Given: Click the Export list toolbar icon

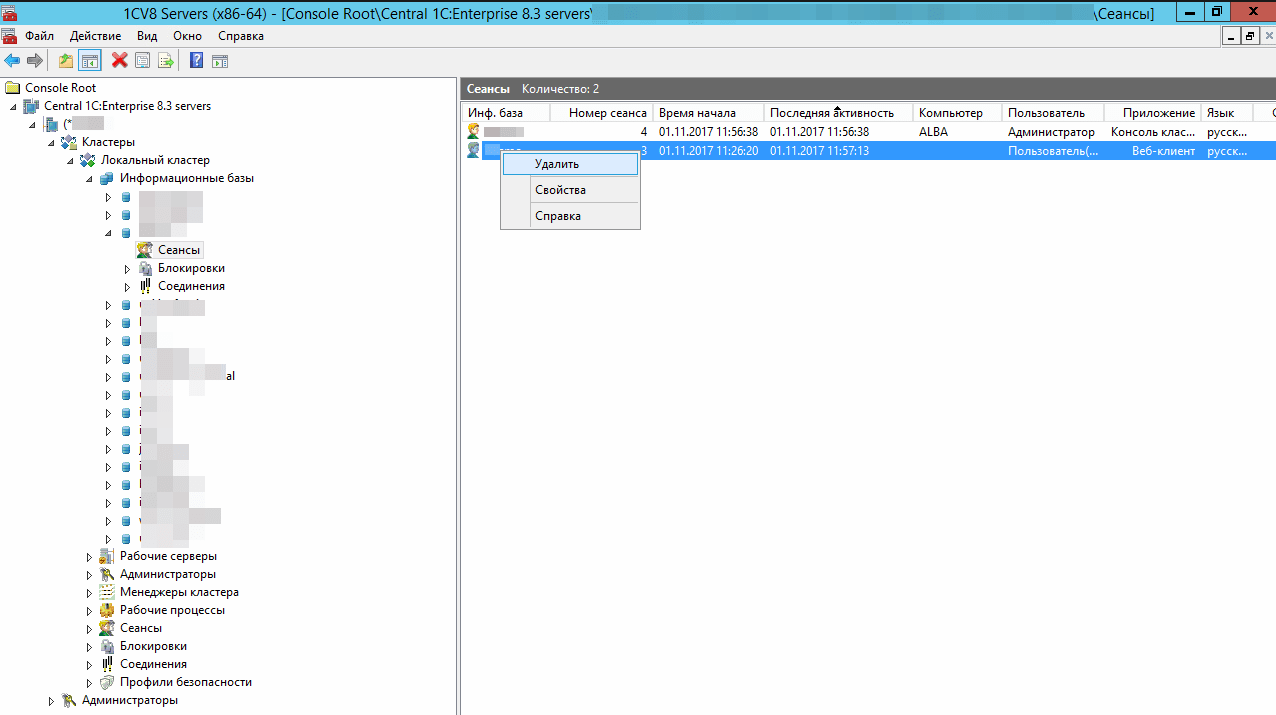Looking at the screenshot, I should click(x=166, y=60).
